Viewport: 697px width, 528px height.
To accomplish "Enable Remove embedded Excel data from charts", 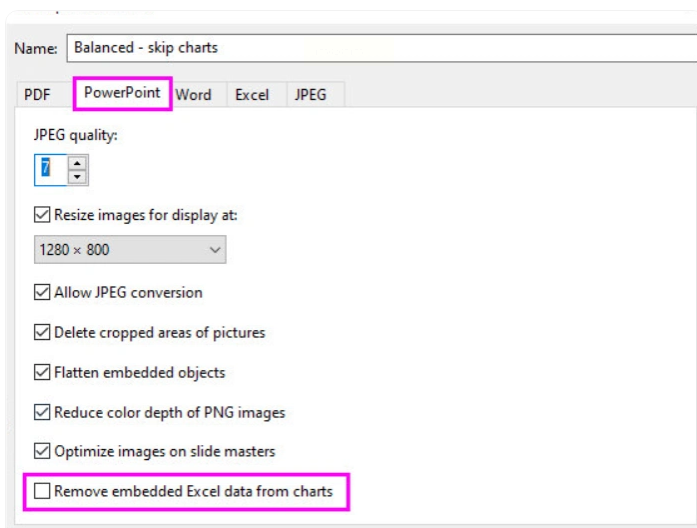I will (42, 491).
